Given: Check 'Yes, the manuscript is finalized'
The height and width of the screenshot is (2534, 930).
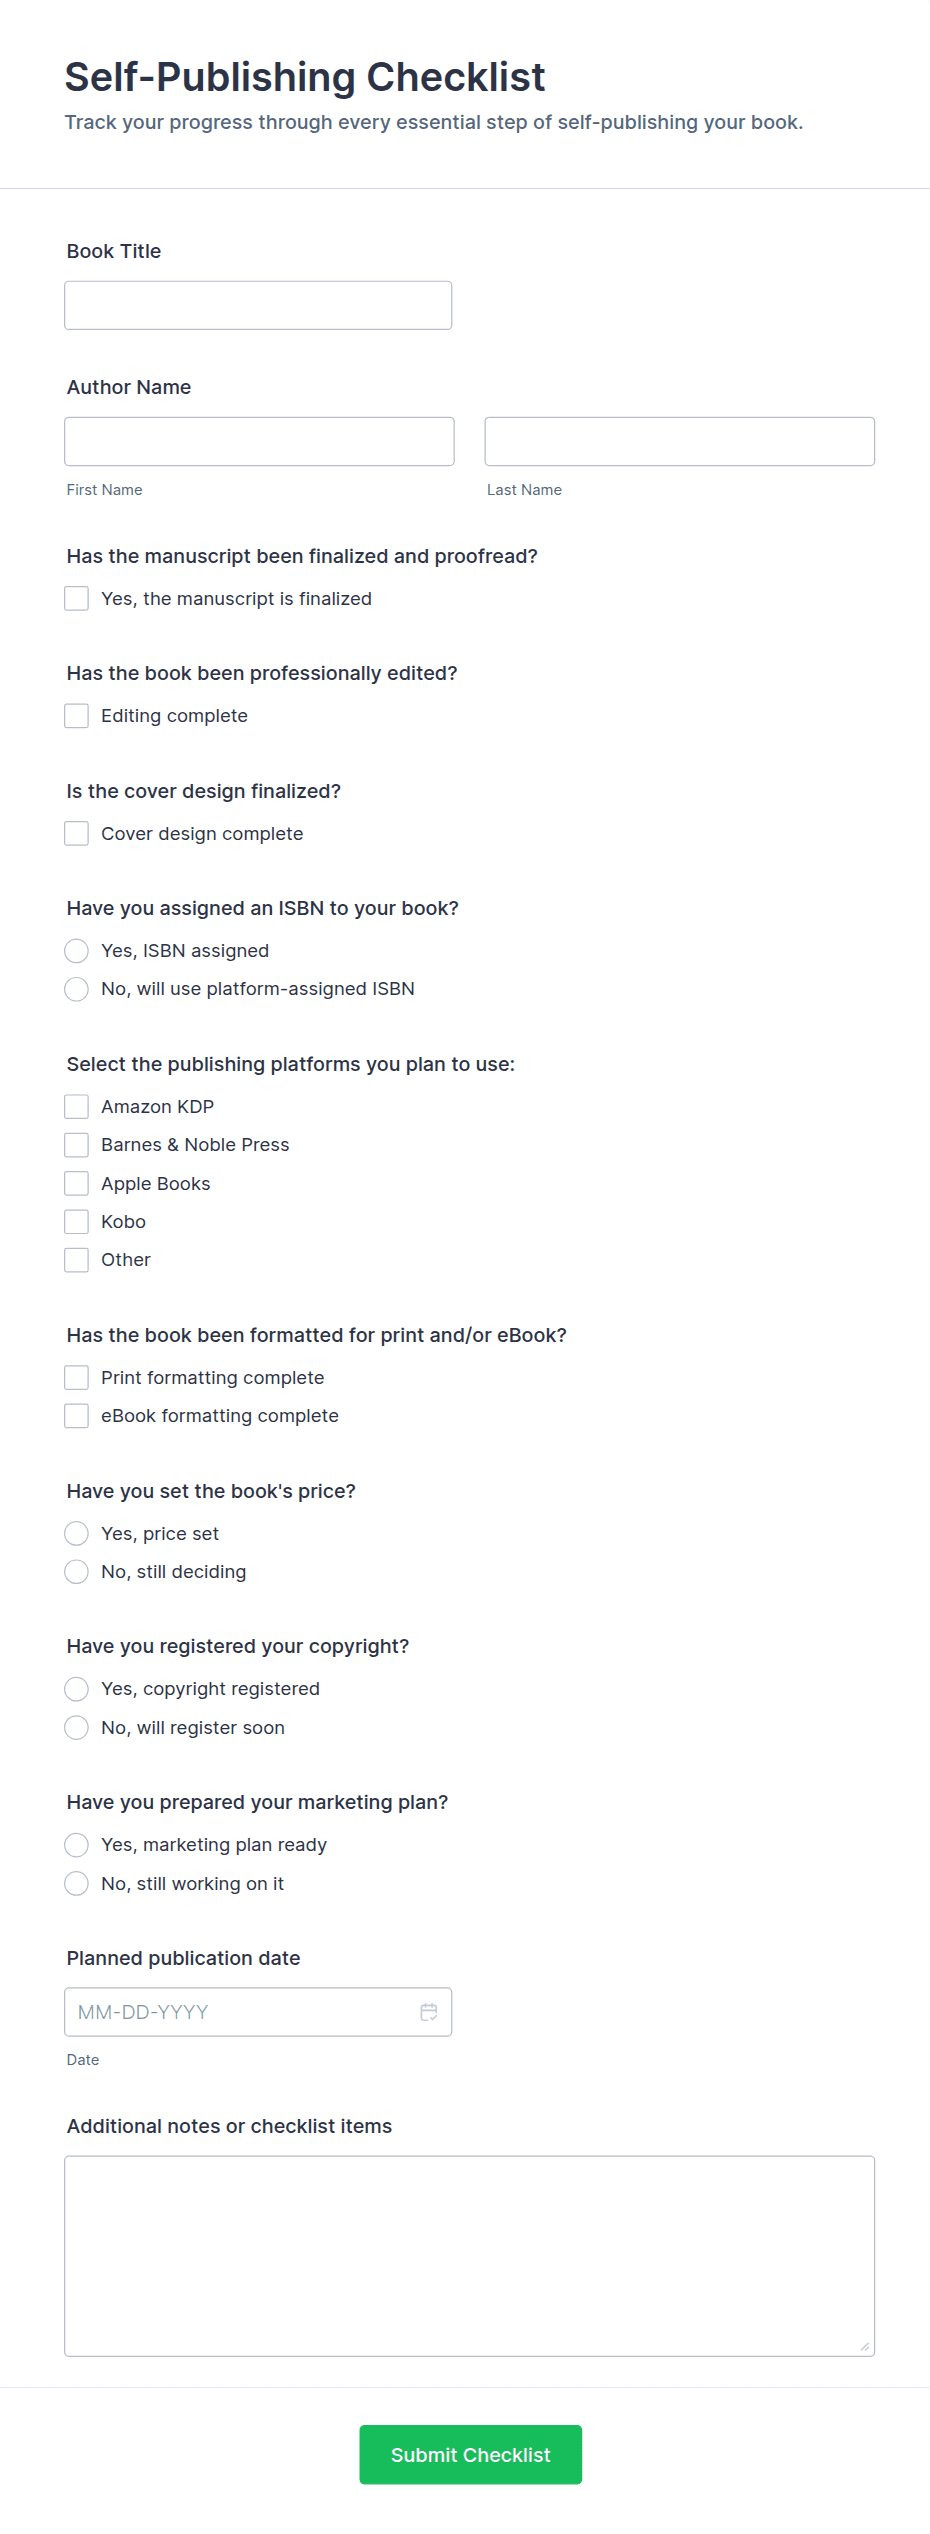Looking at the screenshot, I should (77, 598).
